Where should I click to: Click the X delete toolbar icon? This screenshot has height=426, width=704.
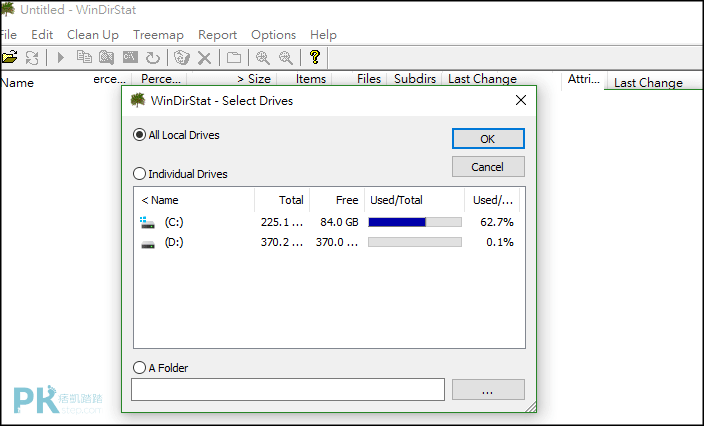pyautogui.click(x=204, y=58)
